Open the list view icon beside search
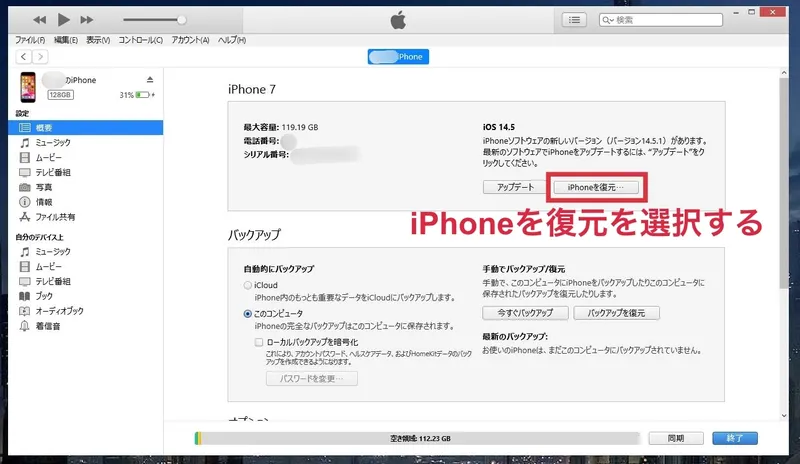 pyautogui.click(x=574, y=19)
